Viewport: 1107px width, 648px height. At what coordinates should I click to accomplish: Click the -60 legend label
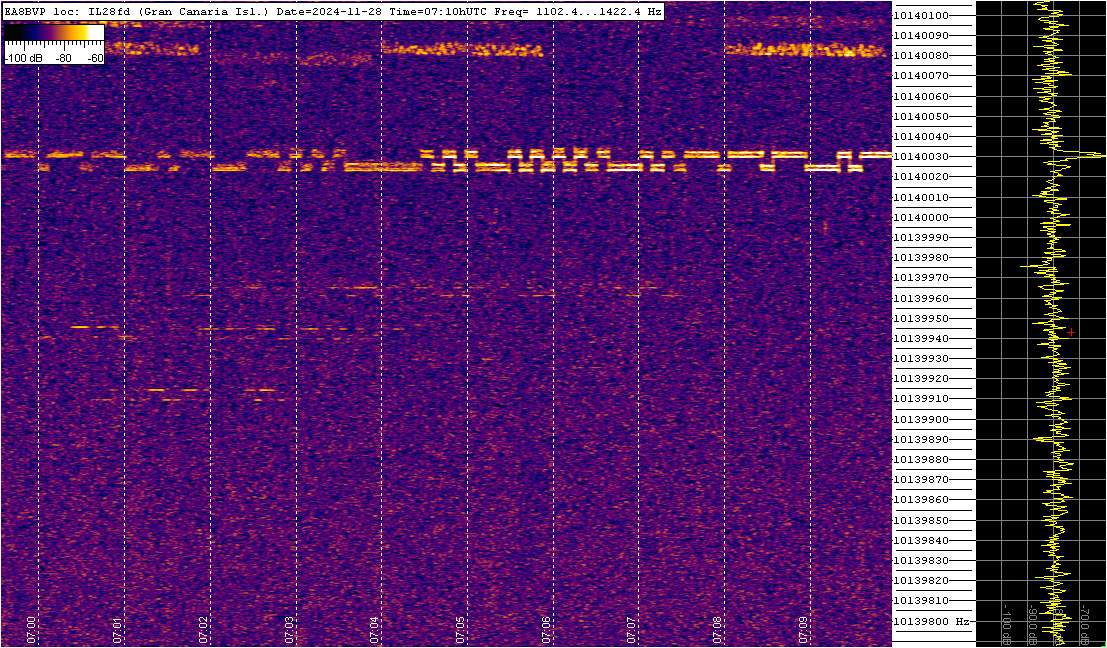(x=93, y=59)
